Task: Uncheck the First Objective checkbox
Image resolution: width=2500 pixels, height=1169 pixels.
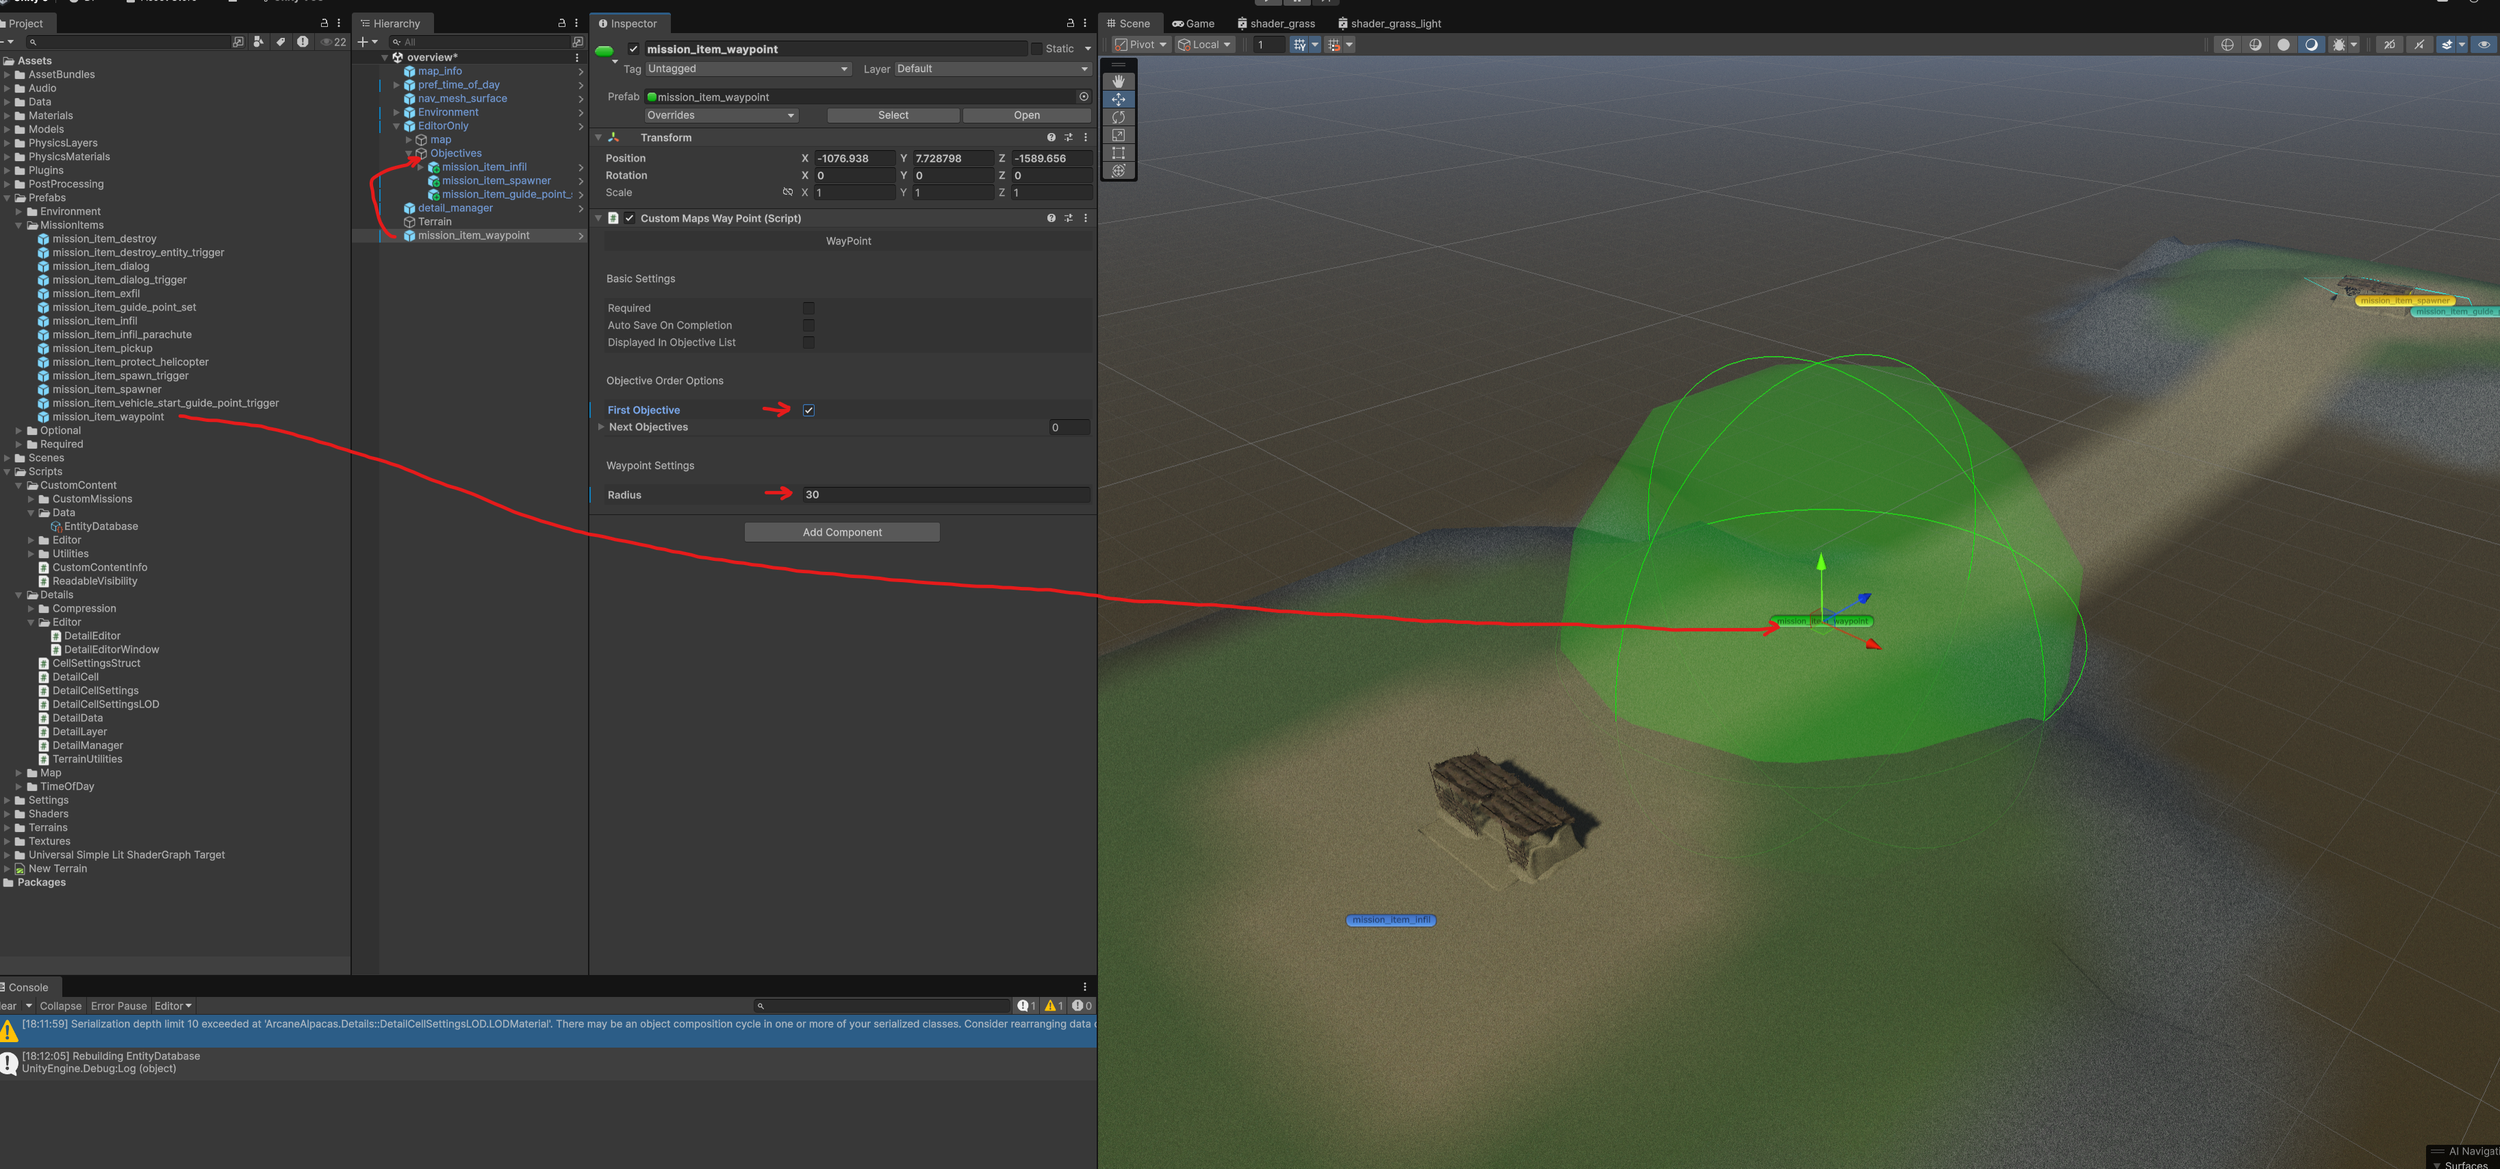Action: [808, 410]
